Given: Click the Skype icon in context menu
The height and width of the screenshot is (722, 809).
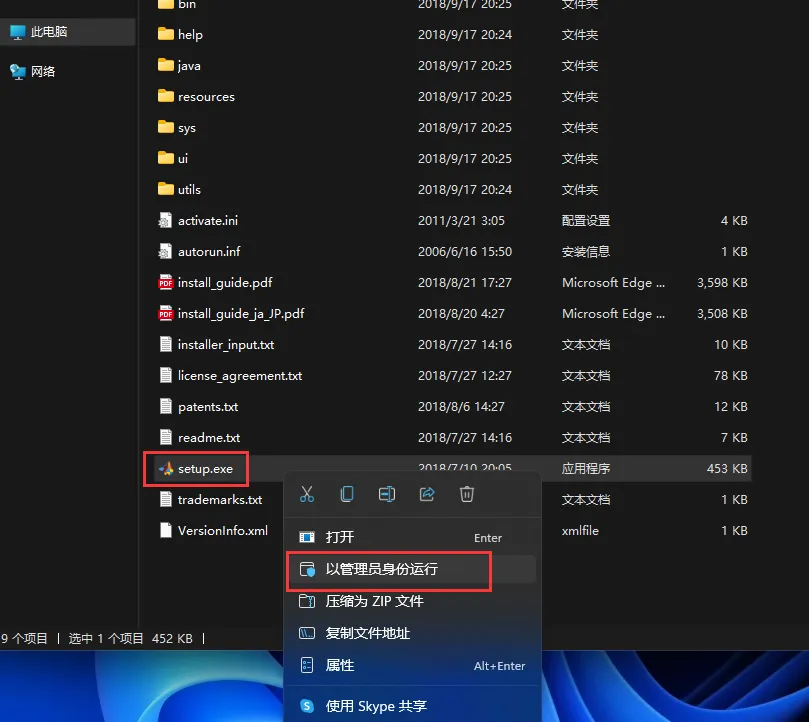Looking at the screenshot, I should pyautogui.click(x=307, y=705).
